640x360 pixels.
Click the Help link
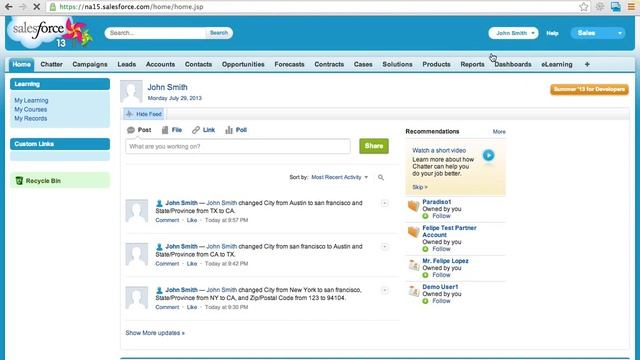point(552,33)
